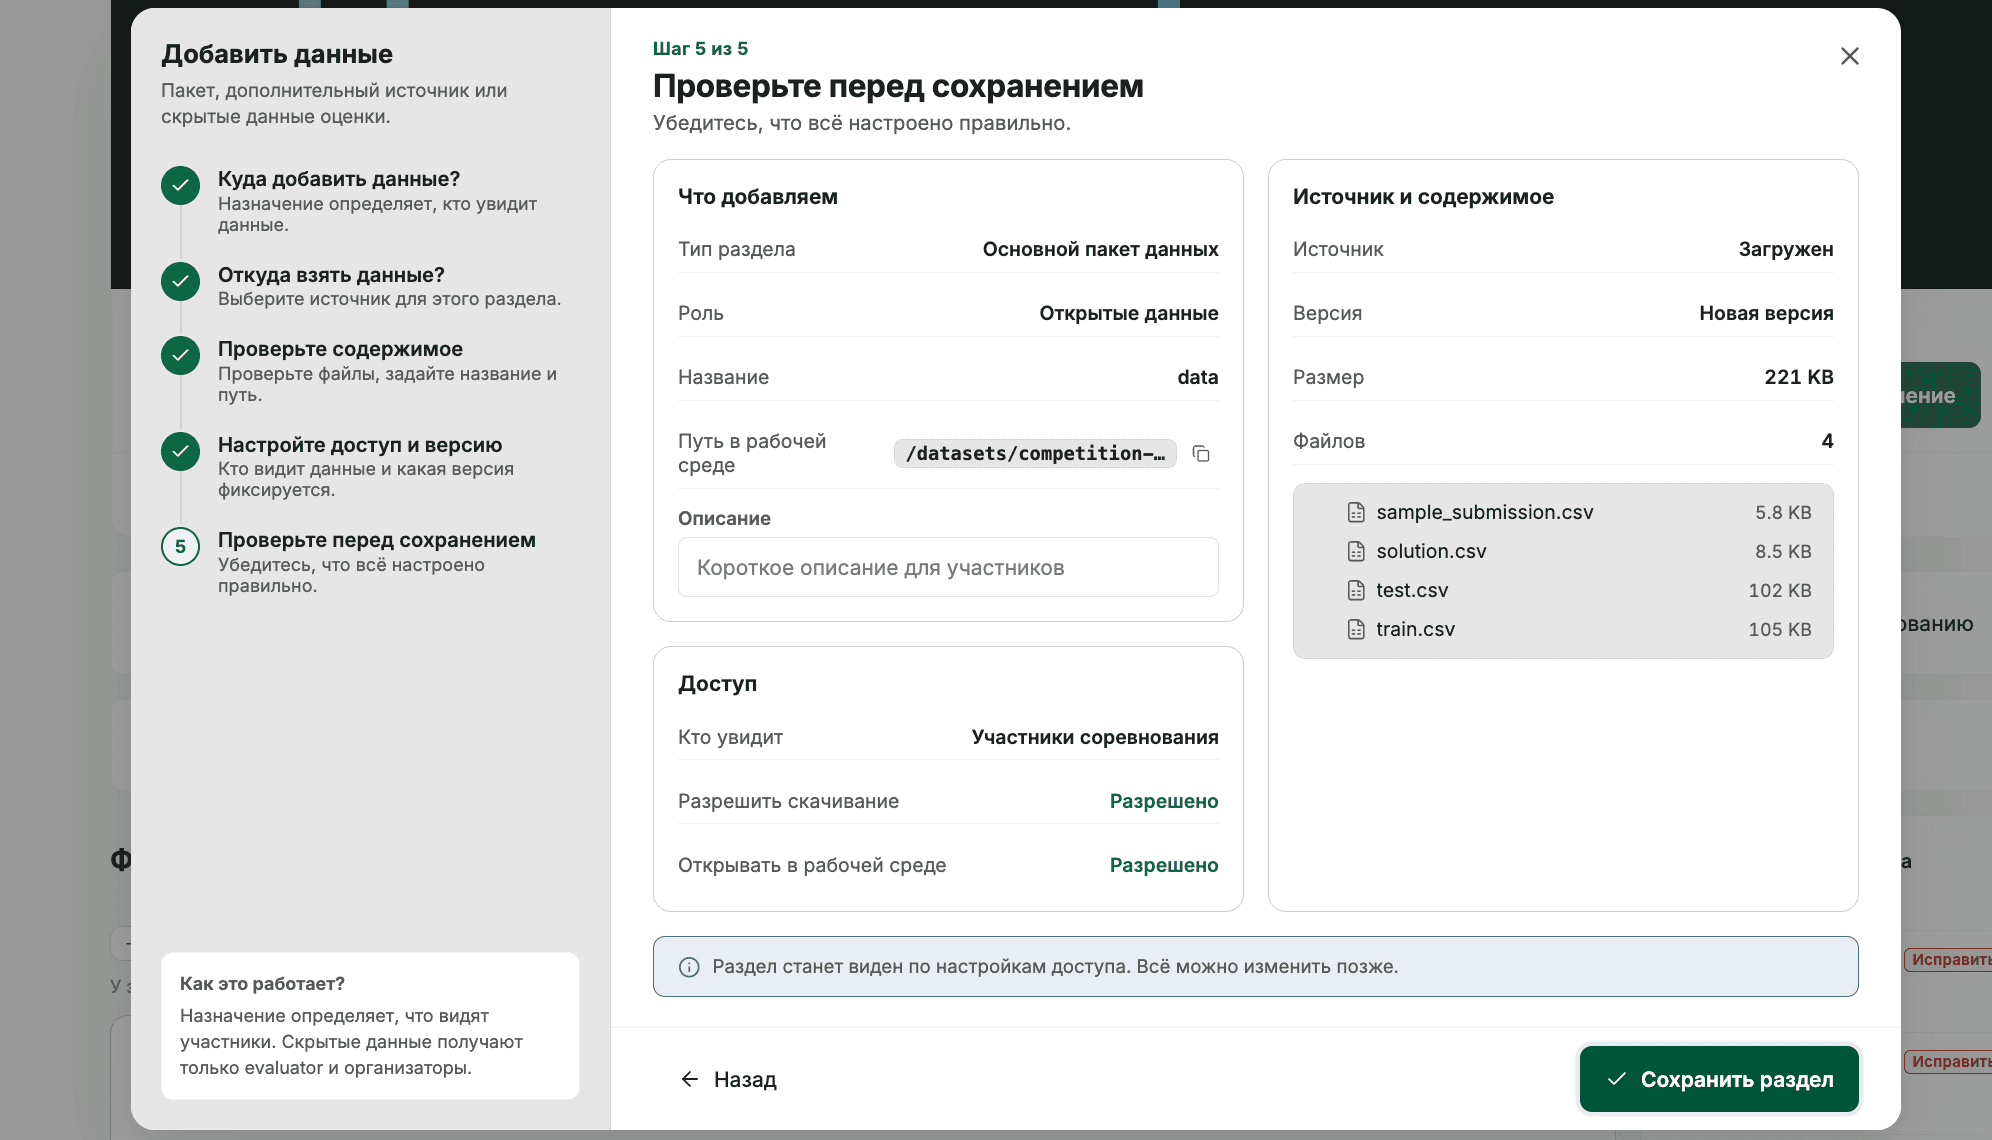
Task: Click file name 'solution.csv'
Action: (1431, 551)
